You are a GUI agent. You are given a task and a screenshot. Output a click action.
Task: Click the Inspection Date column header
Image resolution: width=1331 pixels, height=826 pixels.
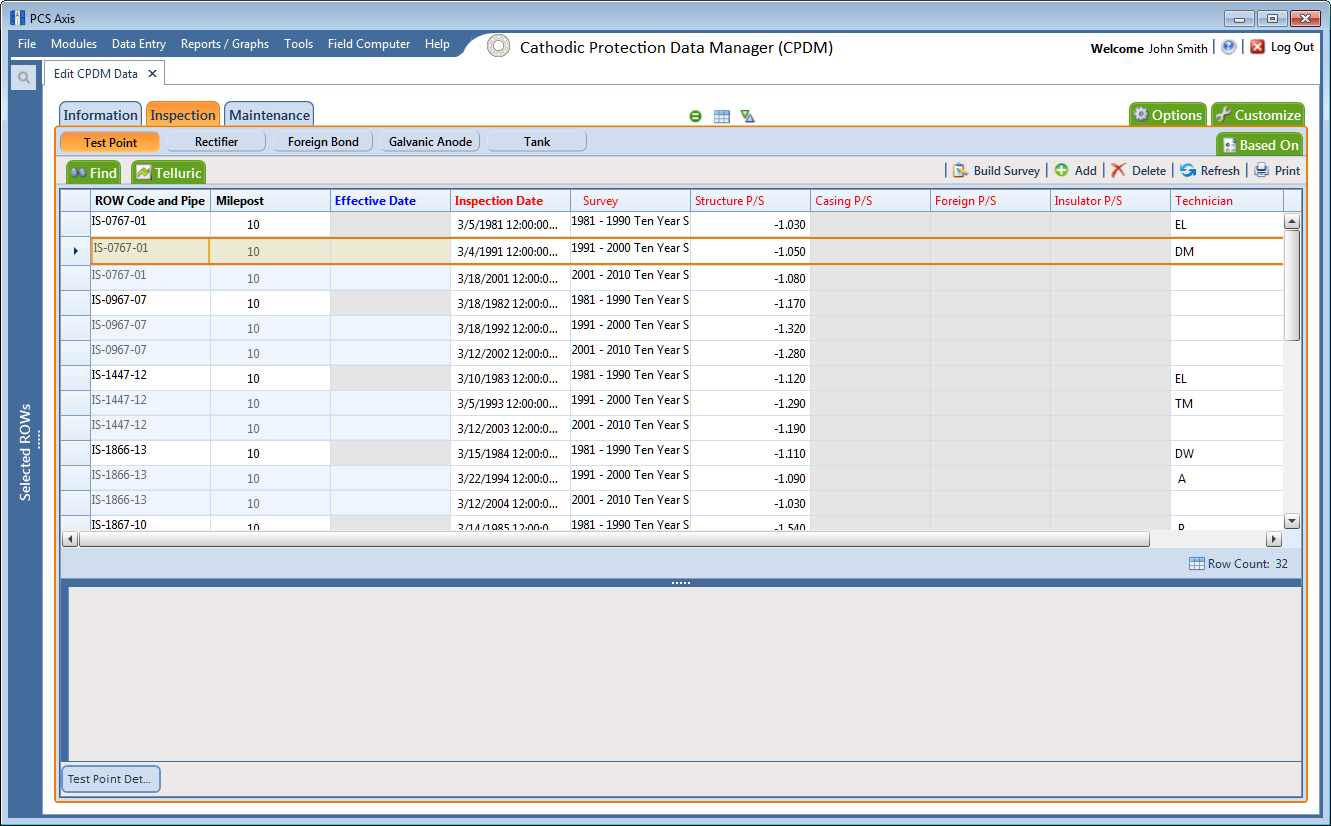click(x=510, y=201)
